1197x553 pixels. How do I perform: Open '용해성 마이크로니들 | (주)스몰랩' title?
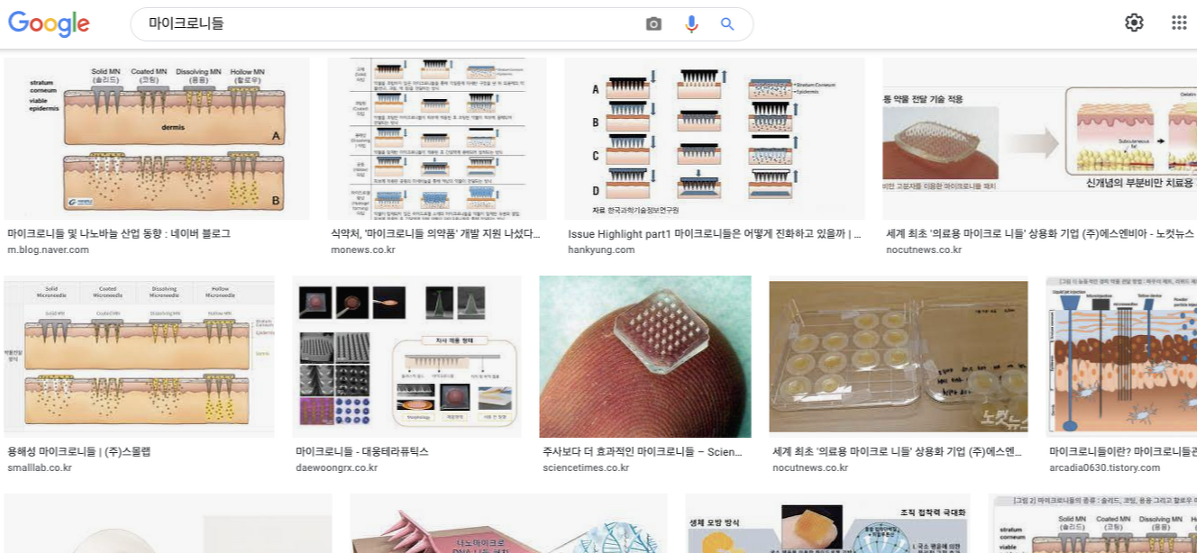click(79, 451)
